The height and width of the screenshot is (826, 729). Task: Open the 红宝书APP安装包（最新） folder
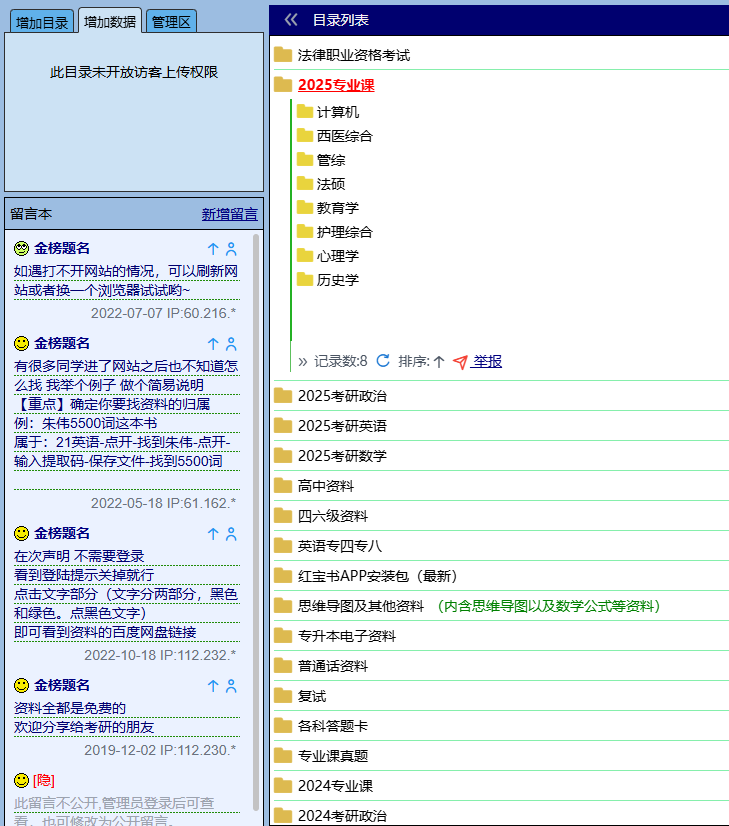point(376,576)
